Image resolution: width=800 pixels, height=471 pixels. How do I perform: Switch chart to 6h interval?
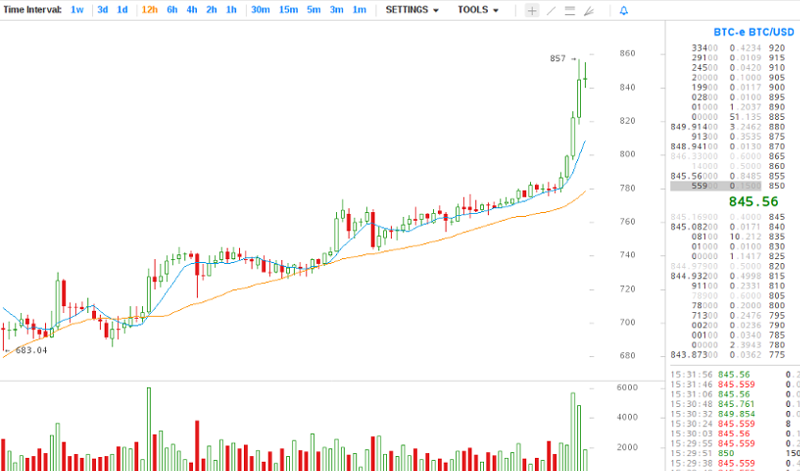coord(172,10)
